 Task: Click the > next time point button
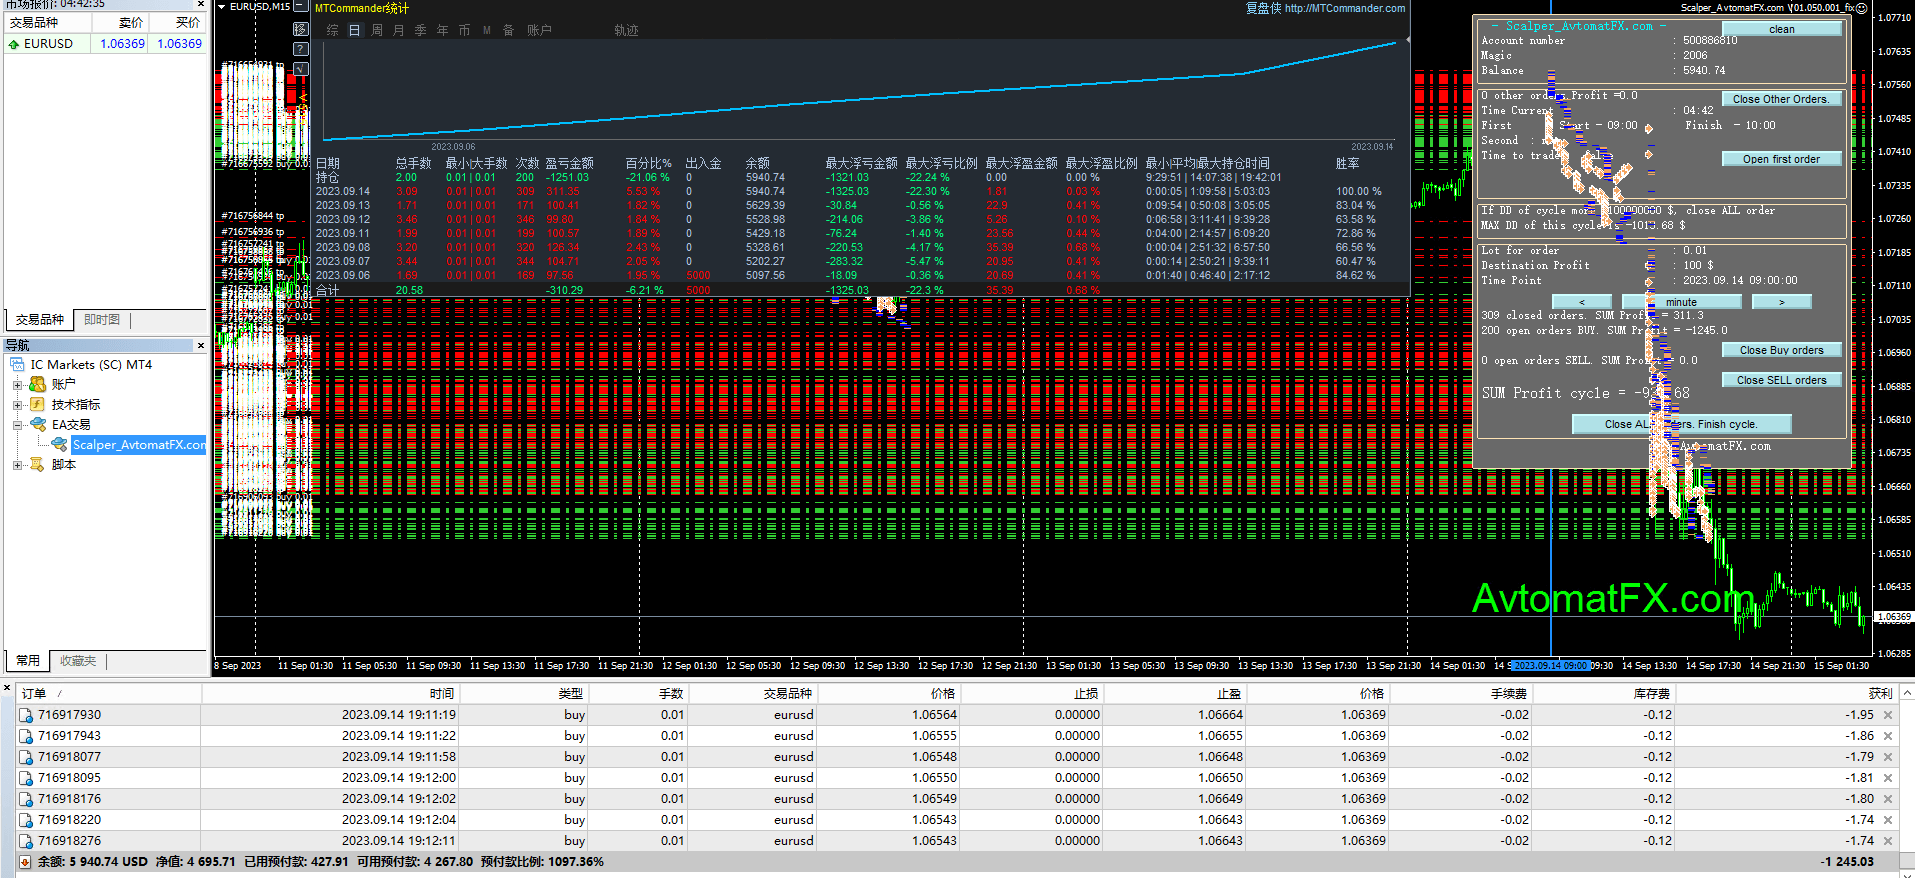[1781, 302]
